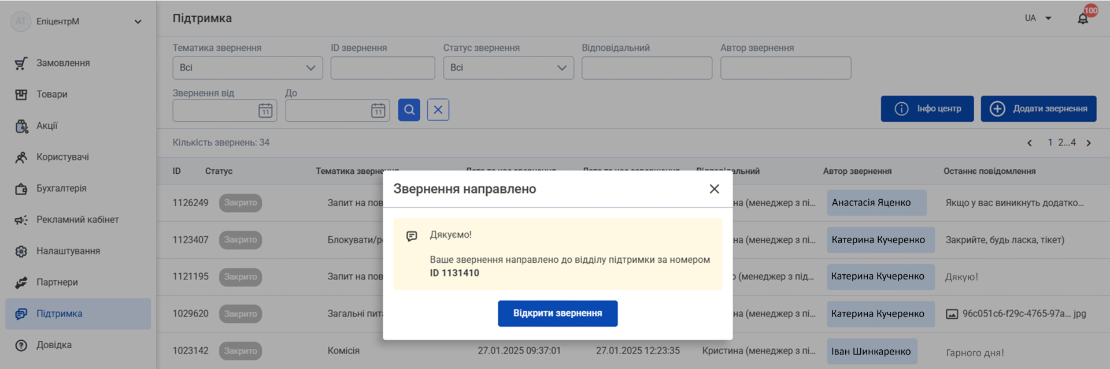Image resolution: width=1110 pixels, height=369 pixels.
Task: Click author 'Анастасія Яценко'
Action: [876, 203]
